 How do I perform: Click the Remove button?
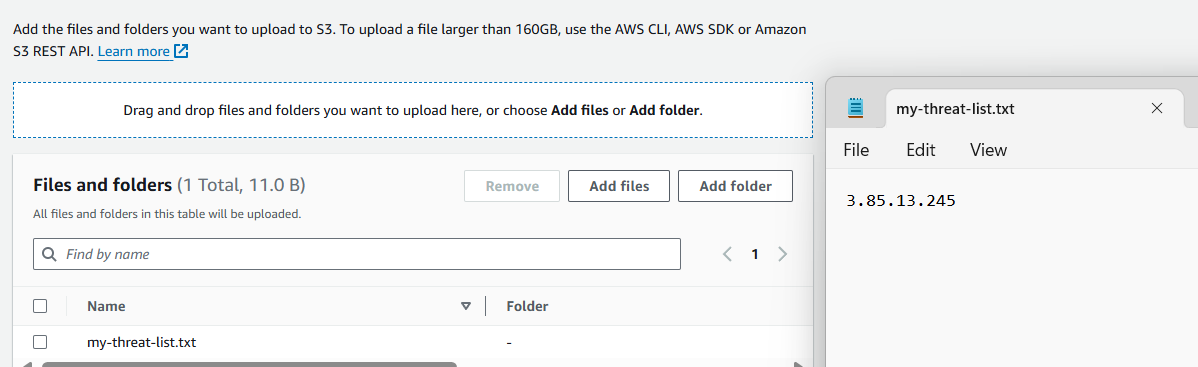coord(512,186)
